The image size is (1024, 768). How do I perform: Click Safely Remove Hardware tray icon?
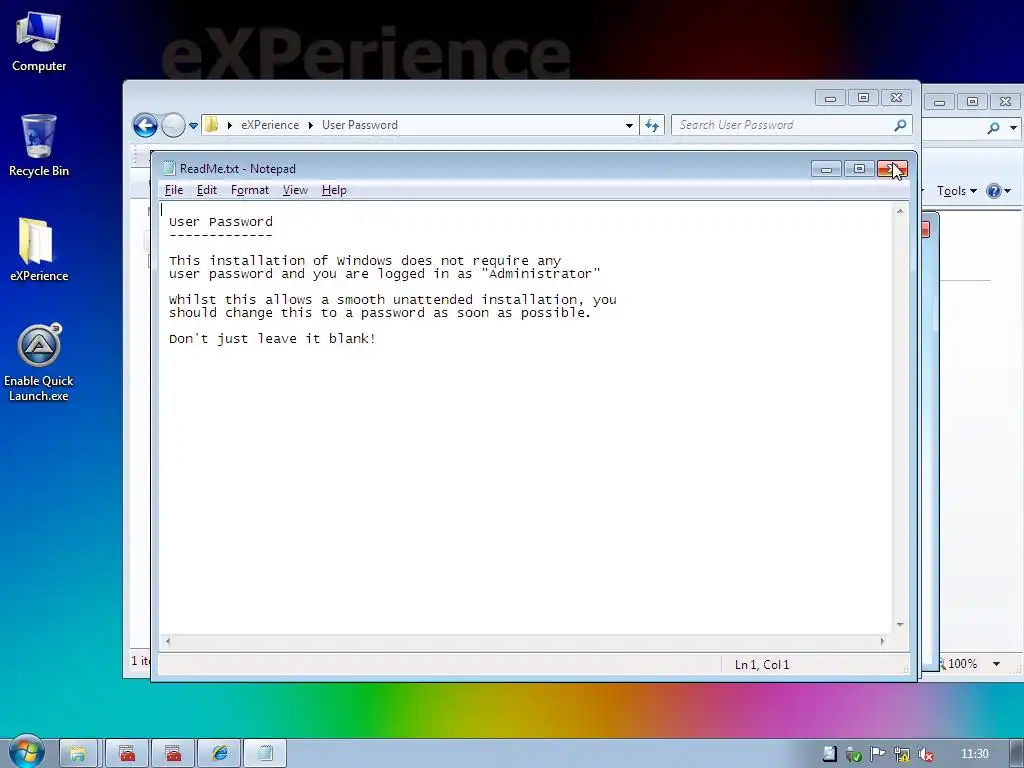853,754
